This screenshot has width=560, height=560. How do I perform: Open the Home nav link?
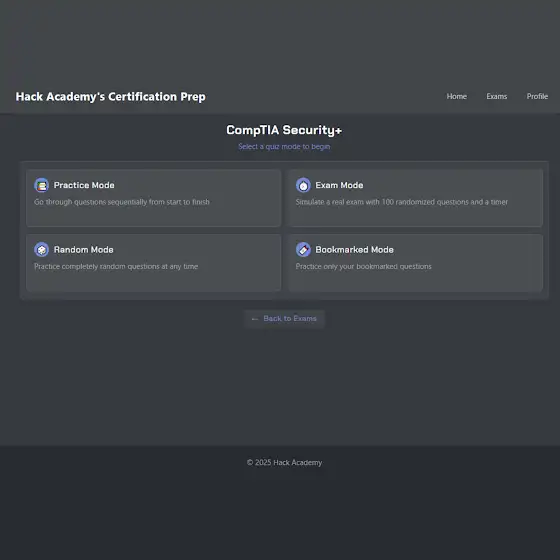[456, 96]
